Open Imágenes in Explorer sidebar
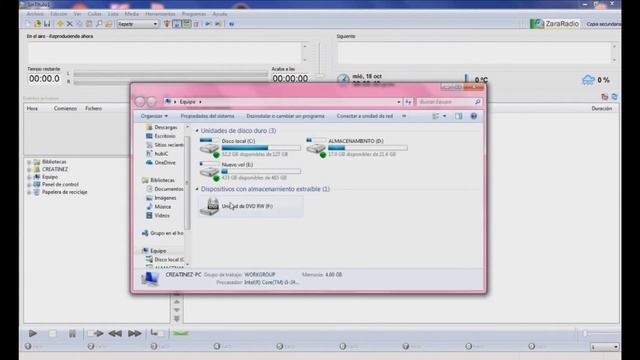This screenshot has width=640, height=360. click(x=165, y=198)
